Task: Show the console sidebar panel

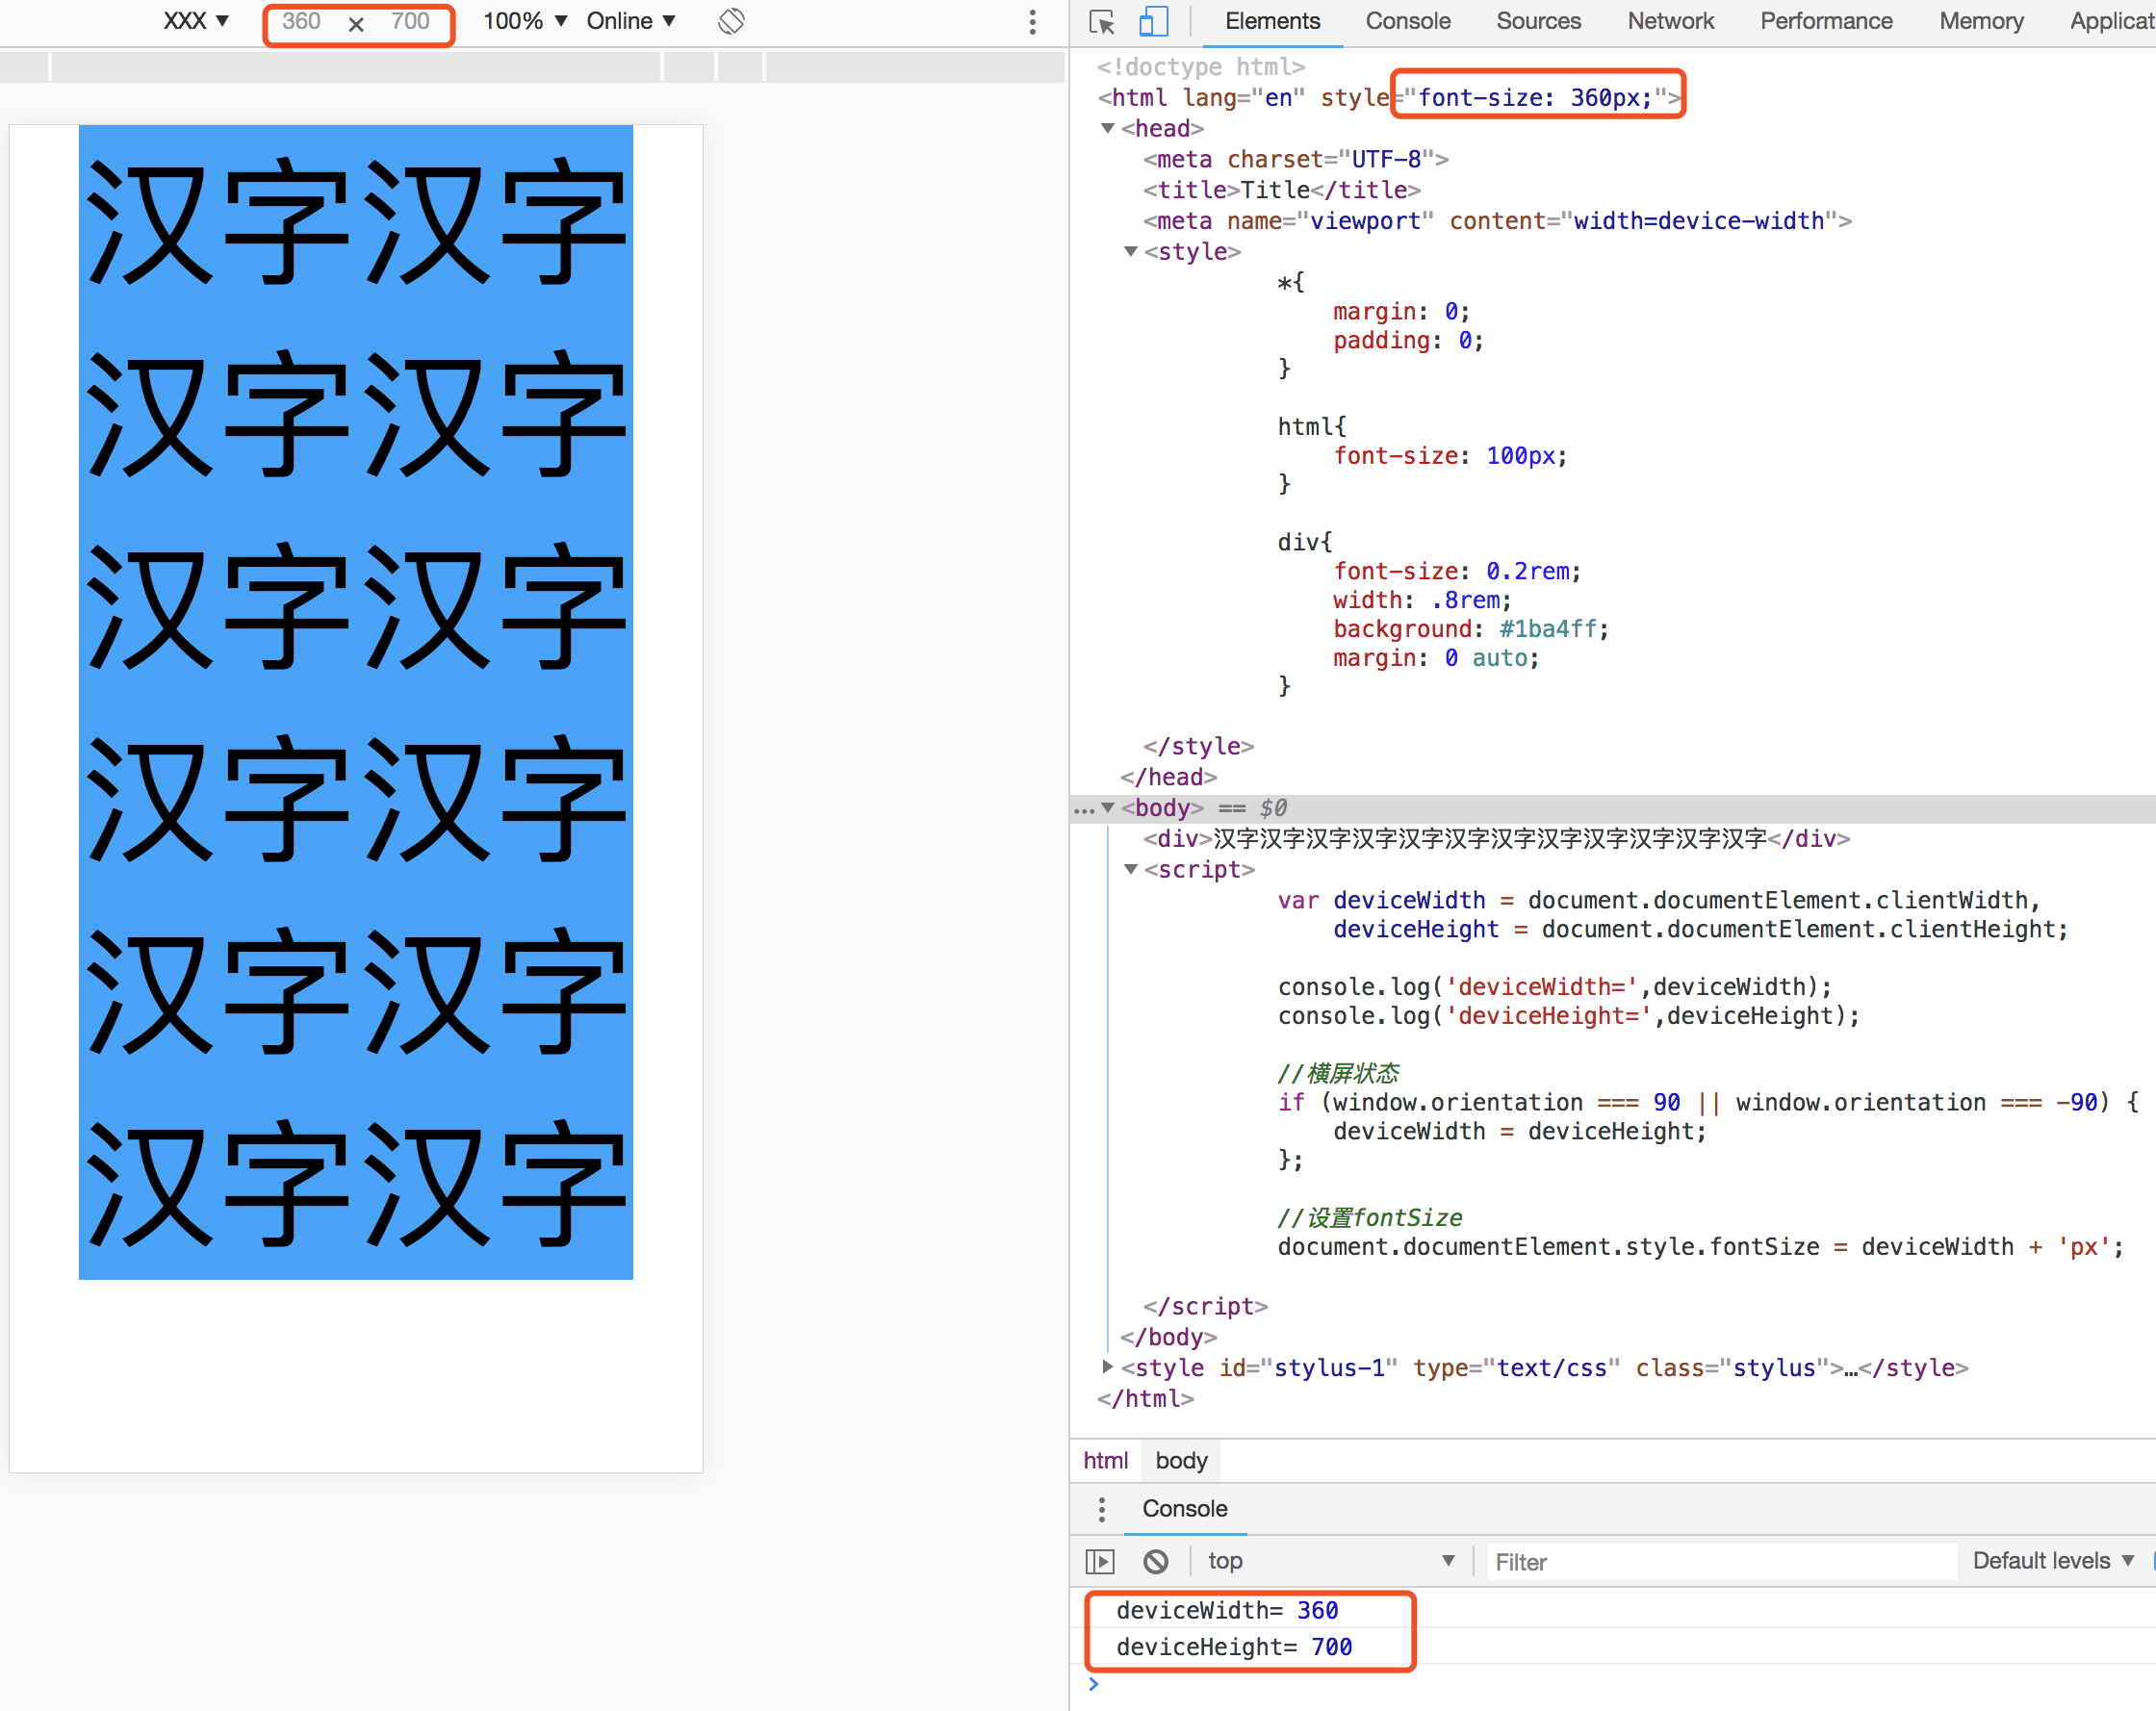Action: coord(1100,1561)
